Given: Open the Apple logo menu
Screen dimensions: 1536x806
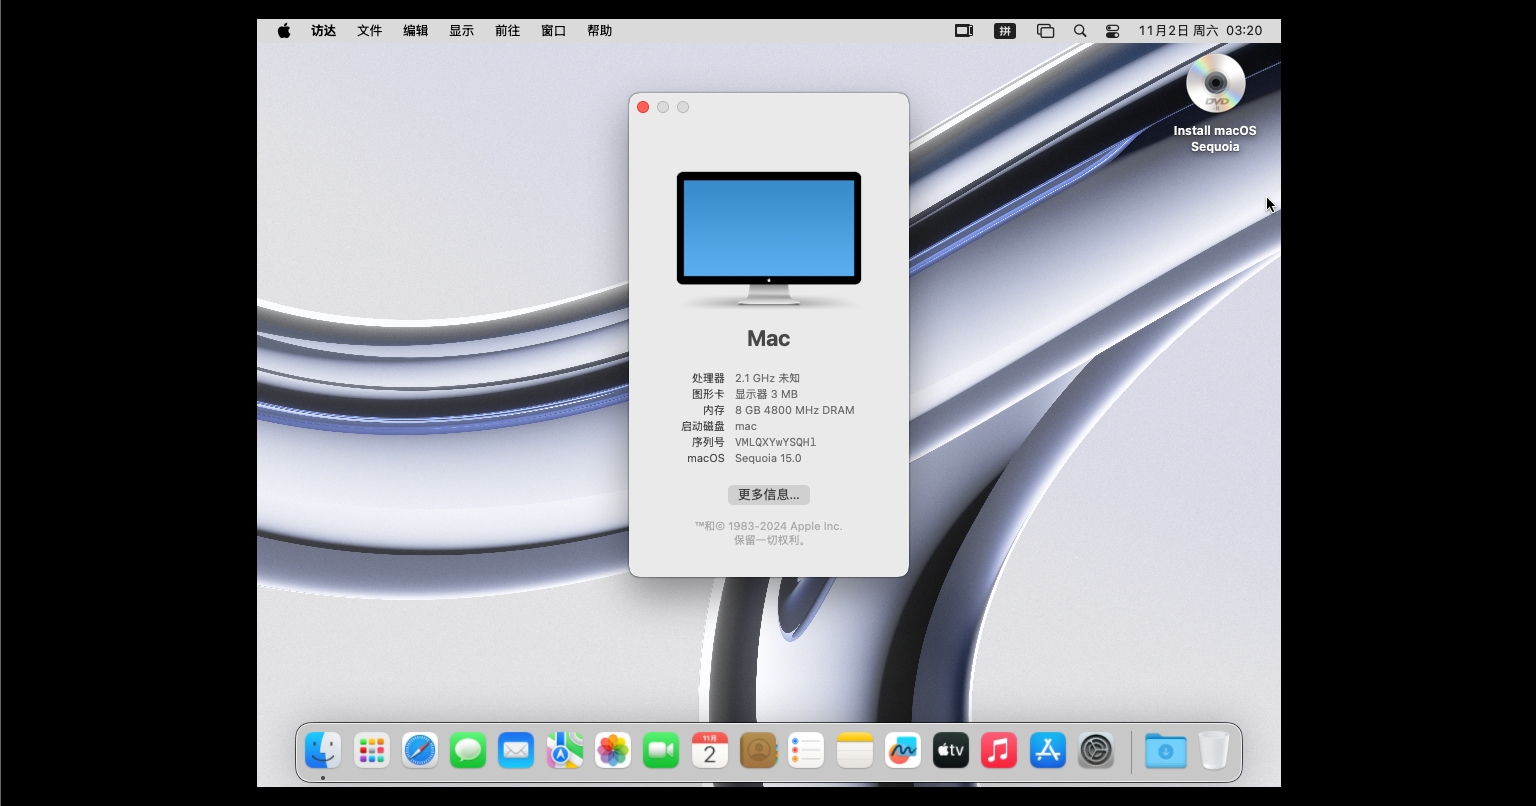Looking at the screenshot, I should (284, 31).
